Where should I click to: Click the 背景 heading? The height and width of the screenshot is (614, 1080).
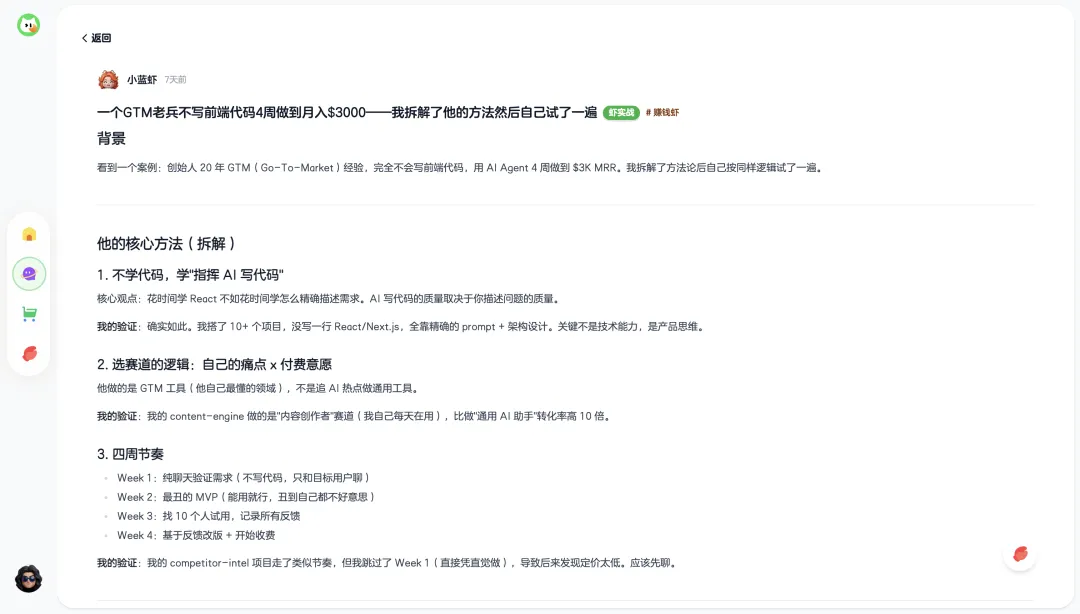click(x=112, y=139)
